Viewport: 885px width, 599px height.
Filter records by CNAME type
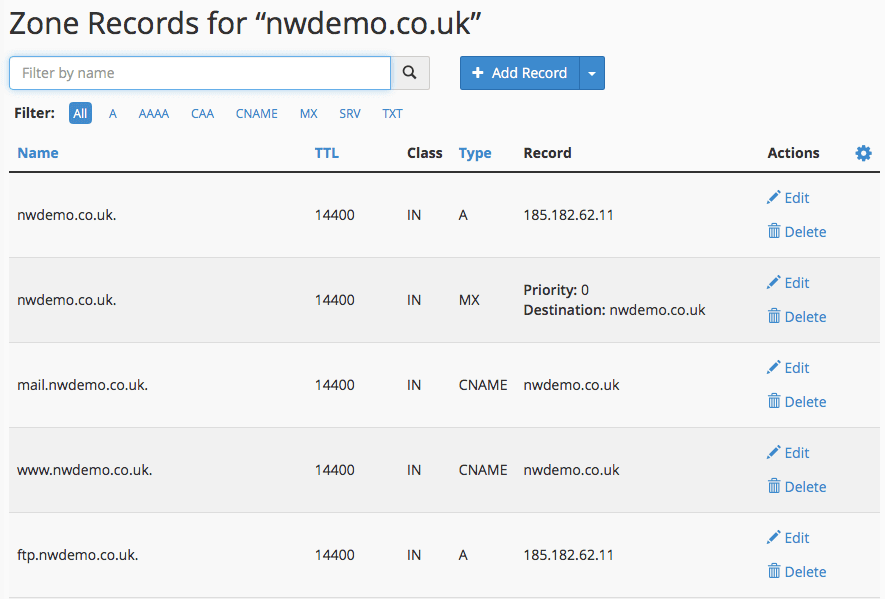[256, 113]
